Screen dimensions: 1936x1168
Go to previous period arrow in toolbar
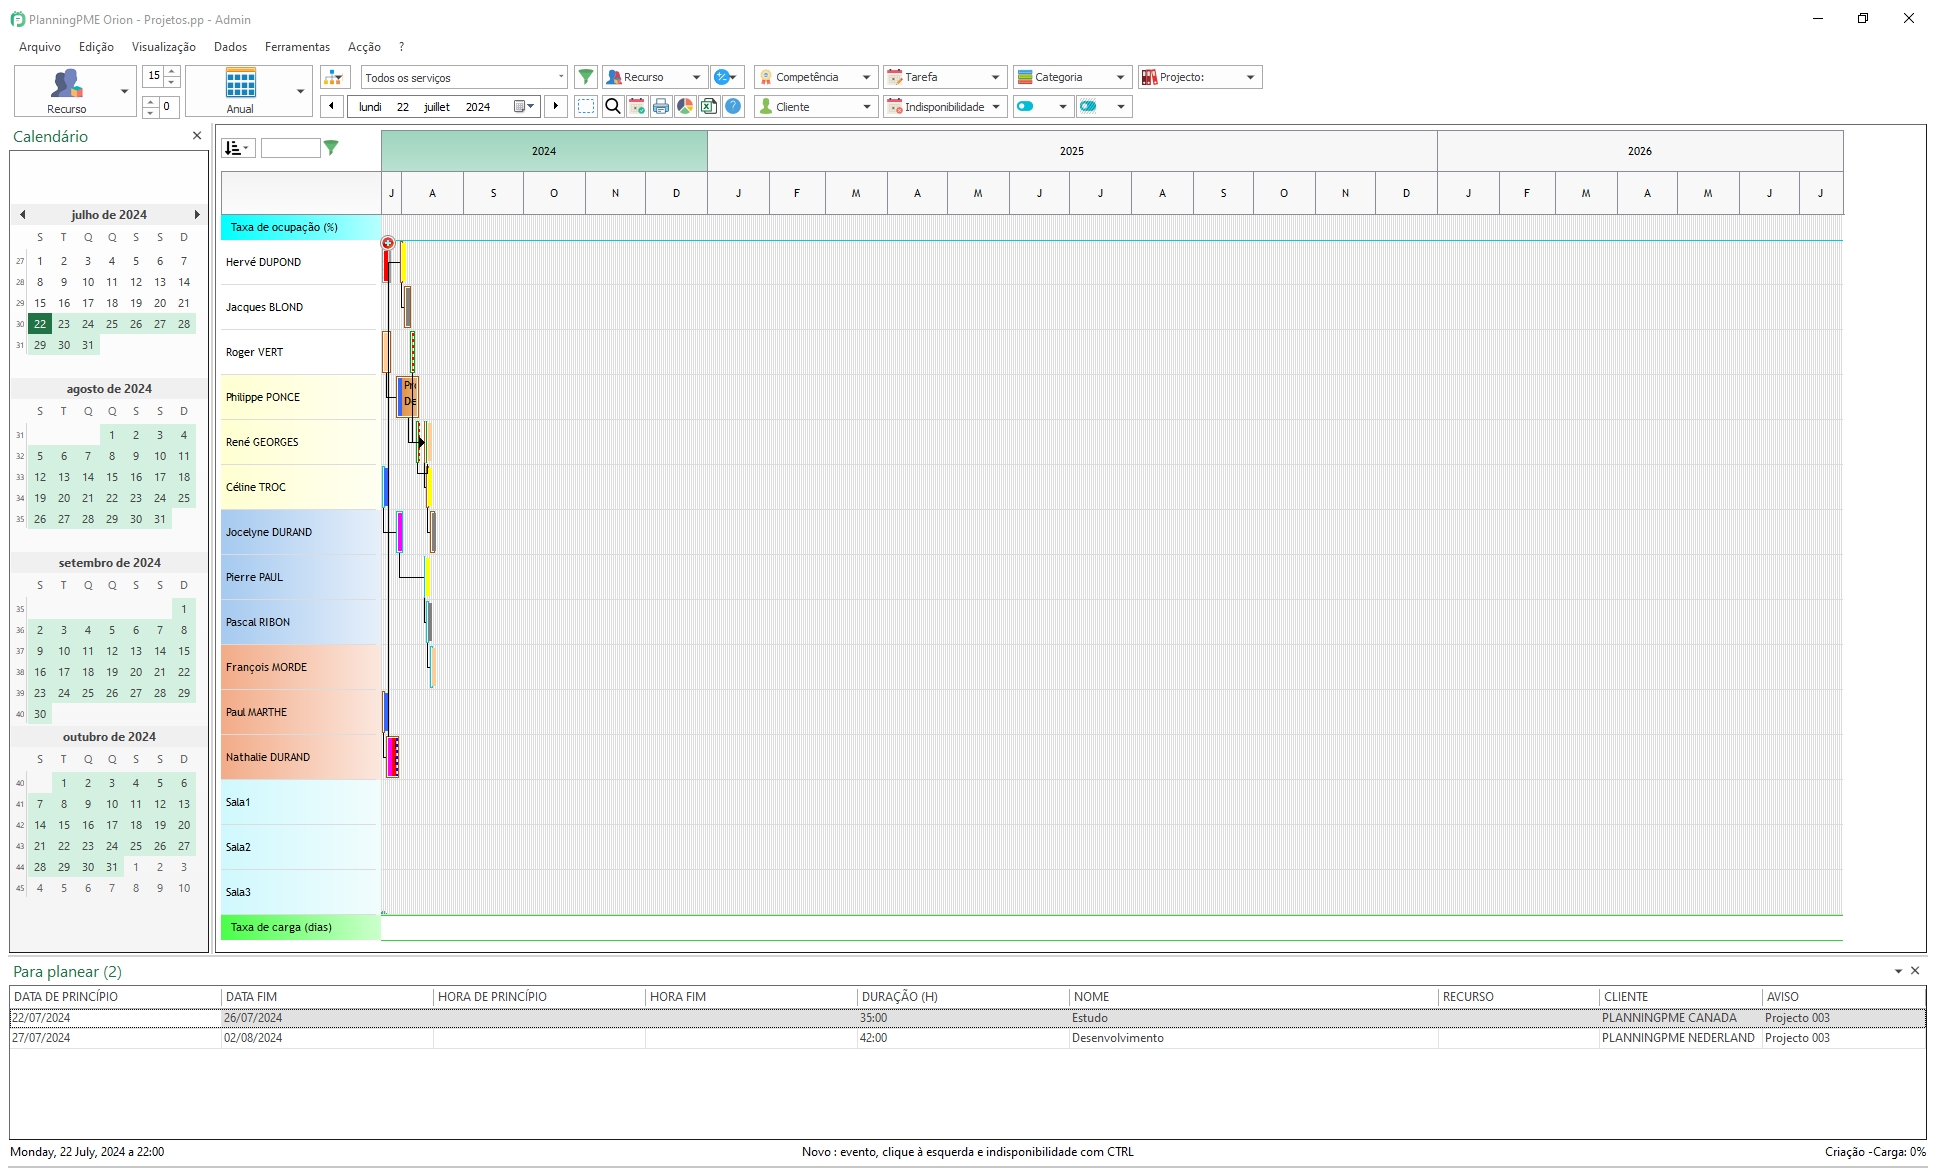[332, 106]
